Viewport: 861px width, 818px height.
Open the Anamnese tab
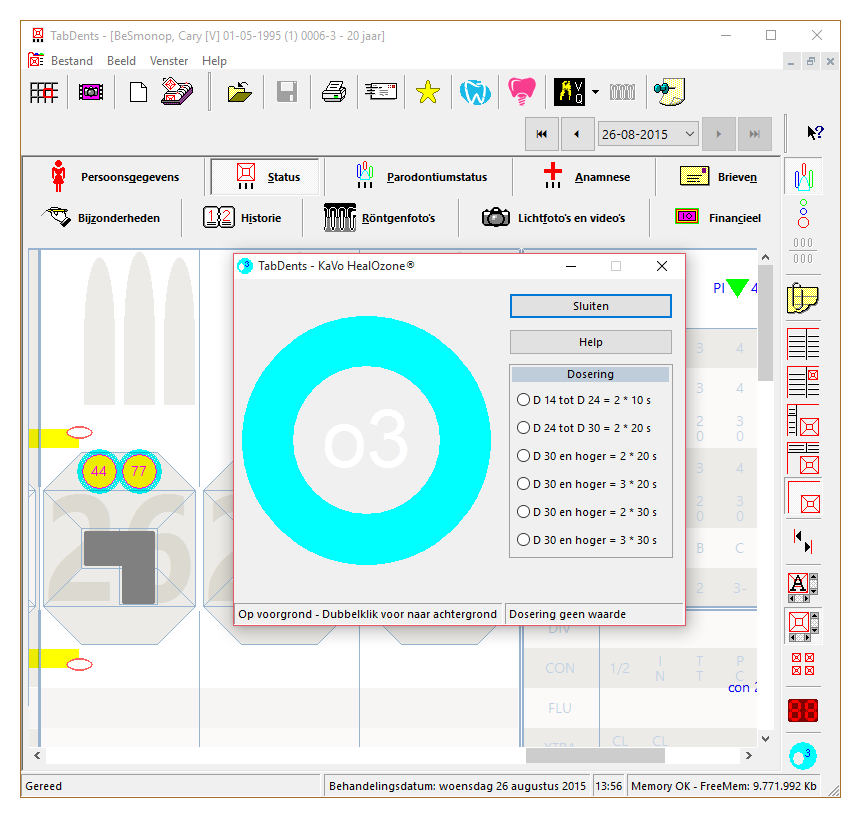click(585, 177)
